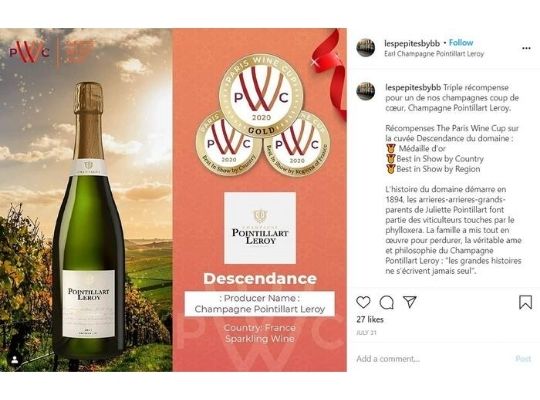Click the Pointillart Leroy logo square
Viewport: 540px width, 400px height.
pos(260,228)
